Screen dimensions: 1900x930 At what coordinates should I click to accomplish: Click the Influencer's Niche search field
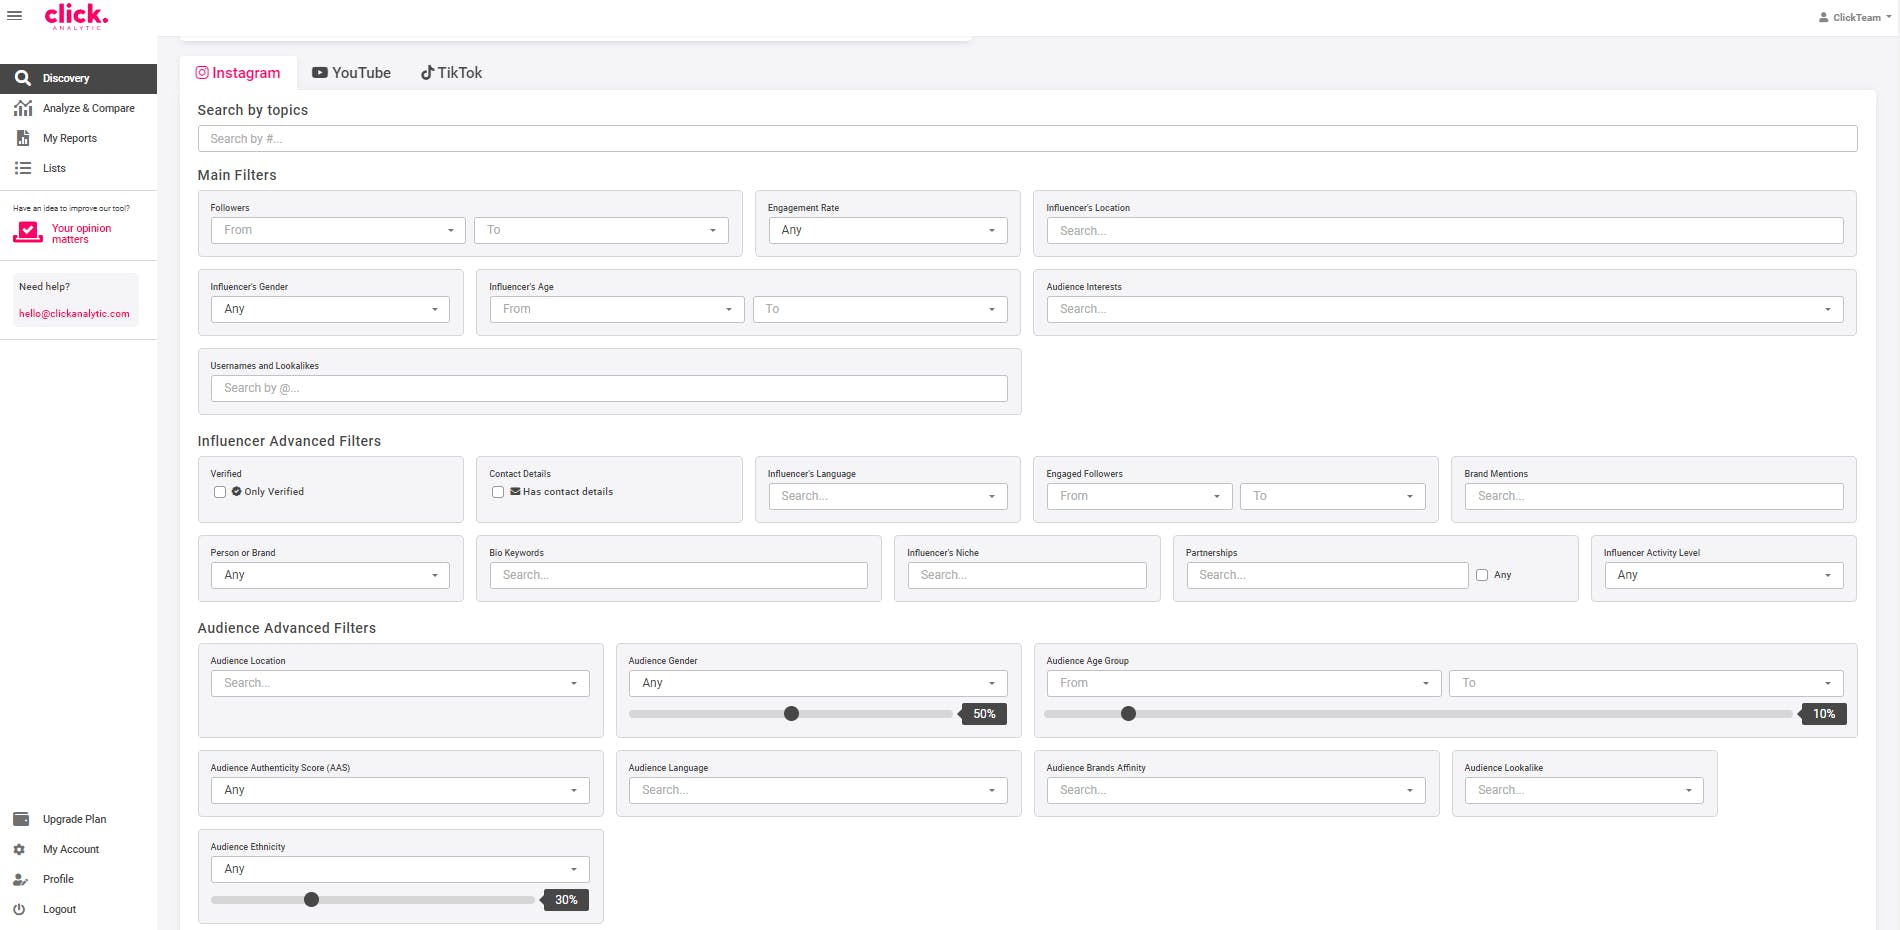point(1027,575)
